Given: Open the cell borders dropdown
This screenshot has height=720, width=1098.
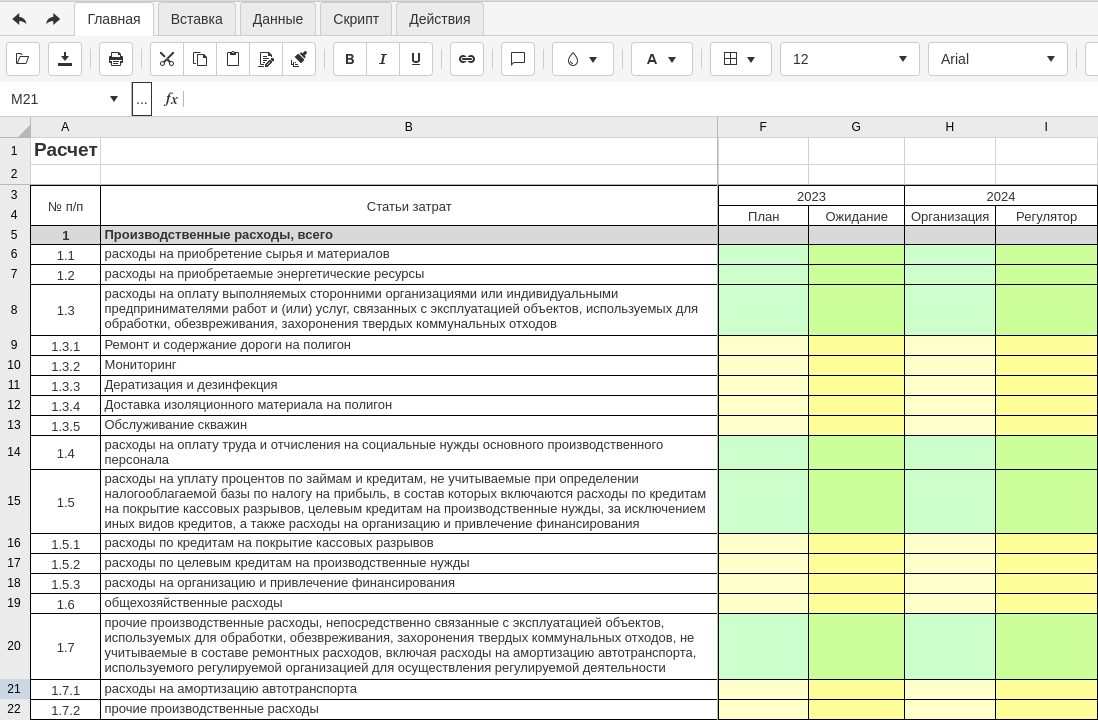Looking at the screenshot, I should coord(740,59).
